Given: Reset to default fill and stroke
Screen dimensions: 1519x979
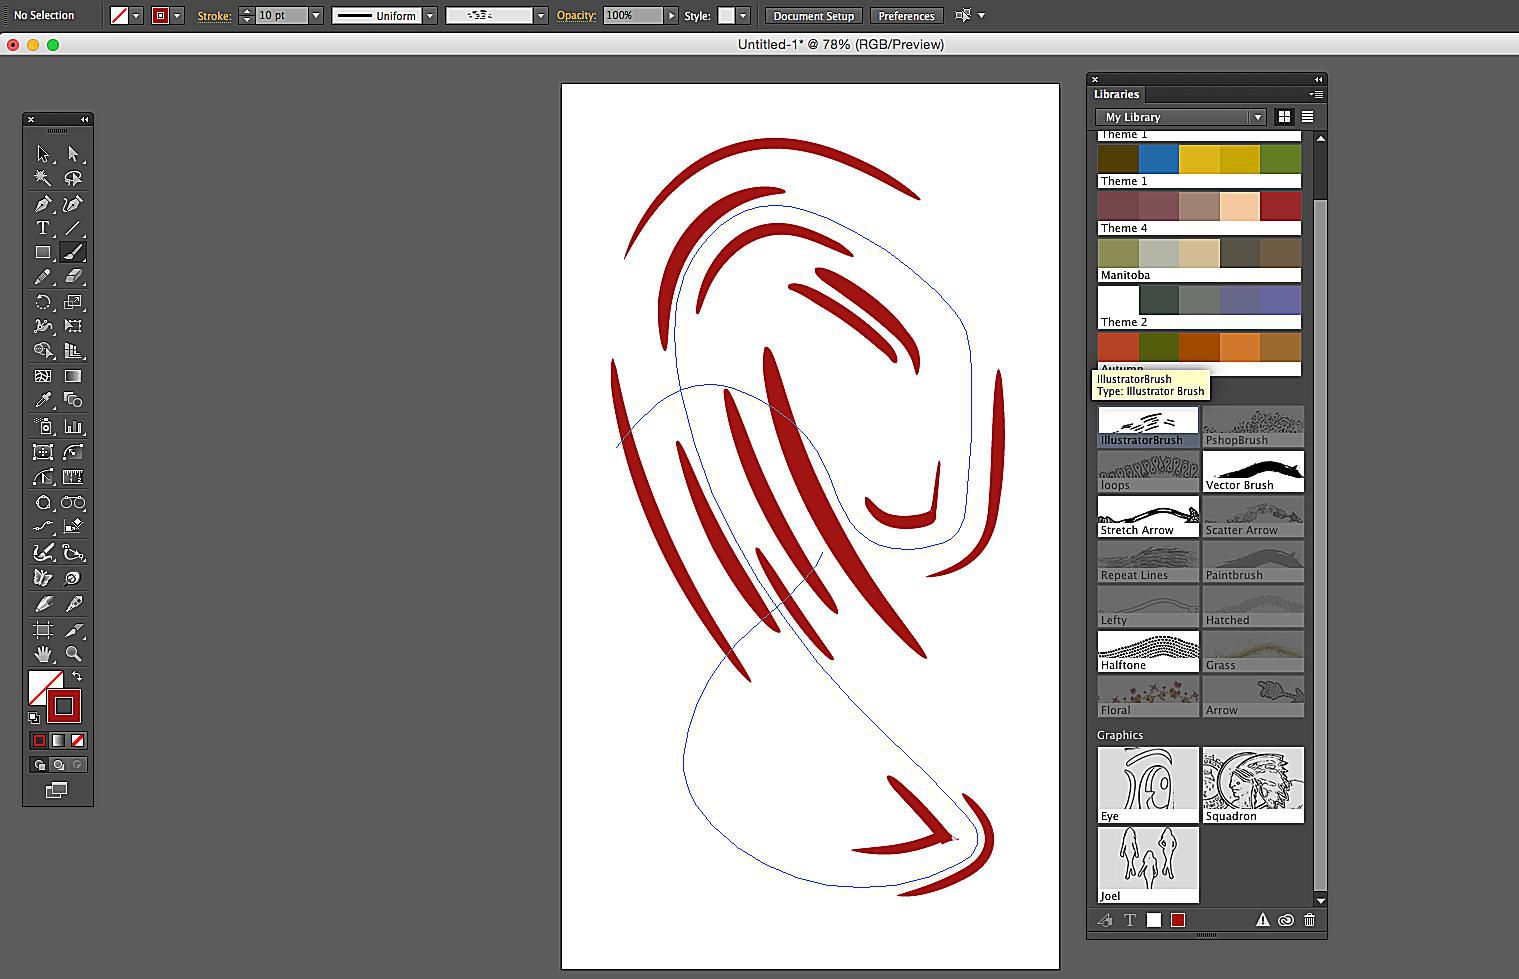Looking at the screenshot, I should pos(34,717).
